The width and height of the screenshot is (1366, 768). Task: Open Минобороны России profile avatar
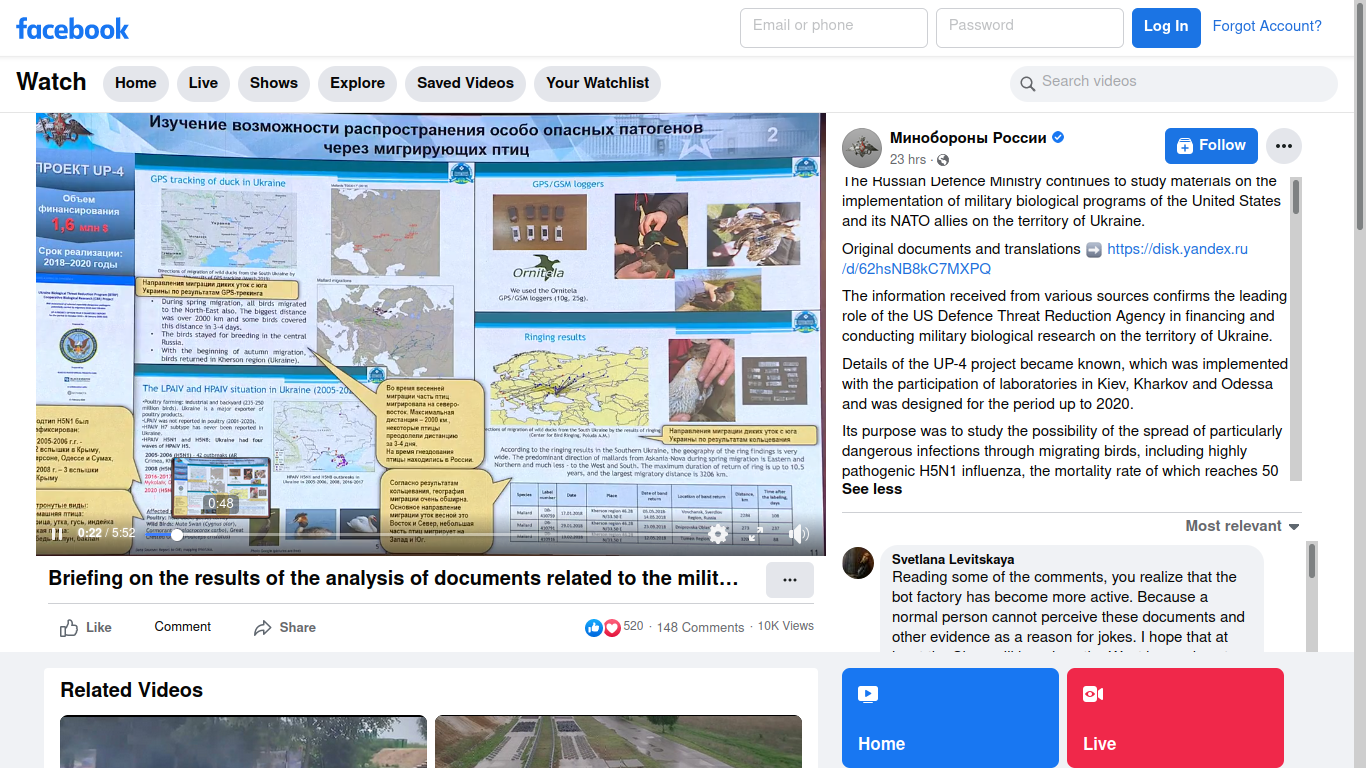pyautogui.click(x=861, y=148)
